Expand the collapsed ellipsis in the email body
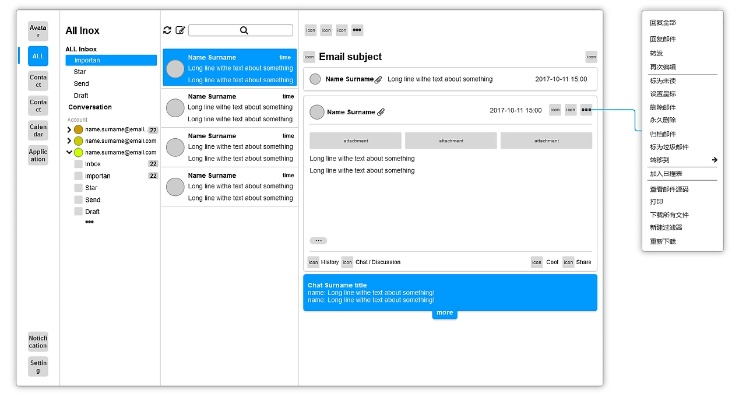The width and height of the screenshot is (746, 400). coord(318,240)
